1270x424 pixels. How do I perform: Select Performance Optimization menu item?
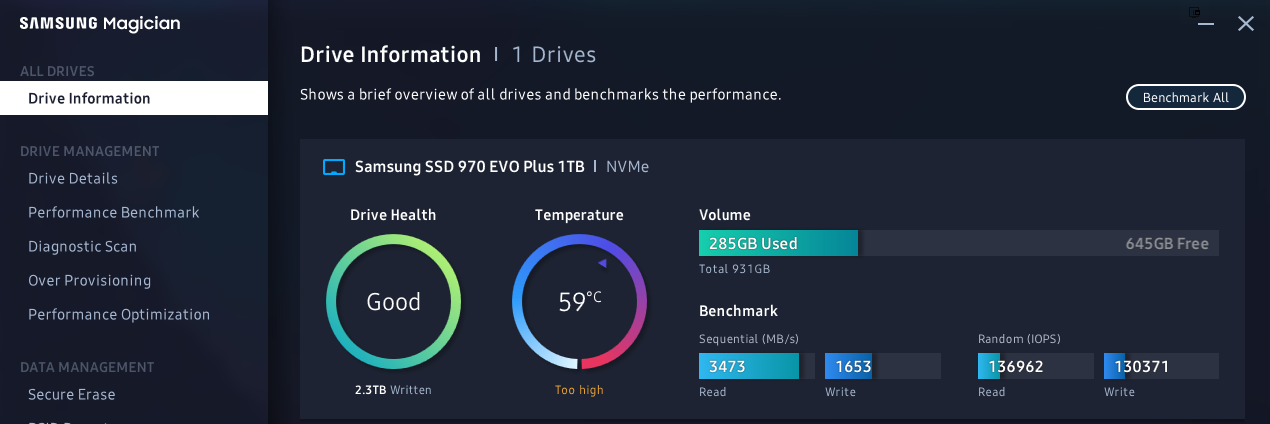119,314
